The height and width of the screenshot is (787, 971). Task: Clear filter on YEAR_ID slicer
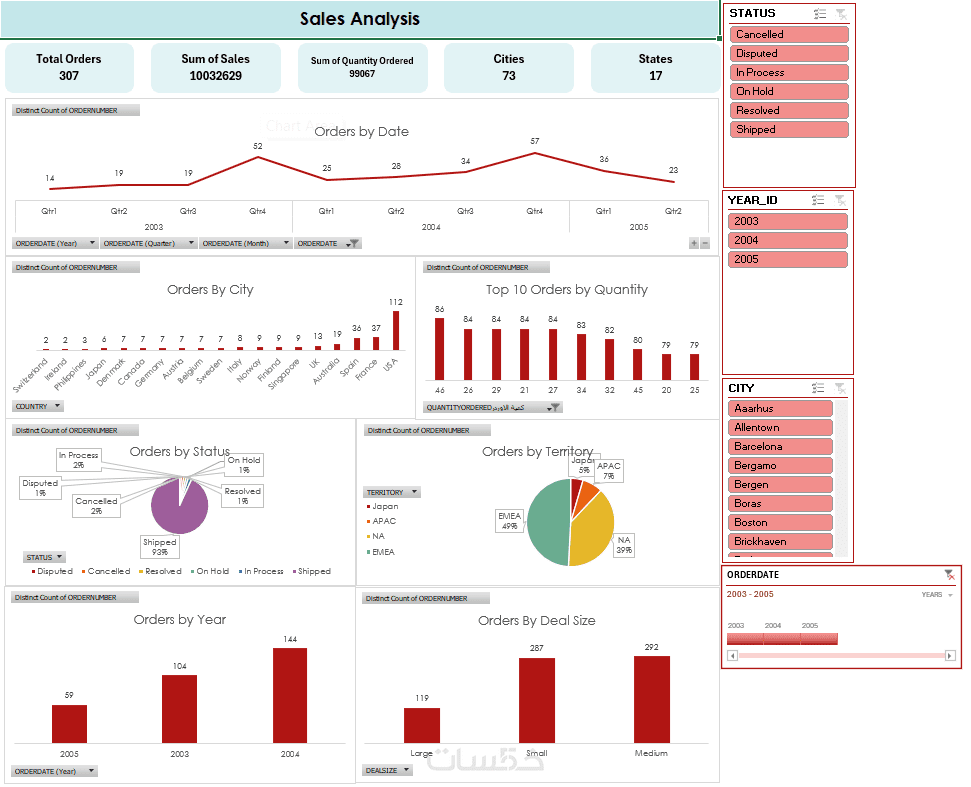[840, 200]
